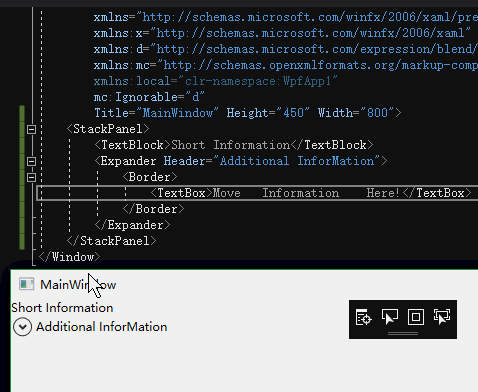Open Live Visual Tree from debug toolbar
478x392 pixels.
(363, 317)
